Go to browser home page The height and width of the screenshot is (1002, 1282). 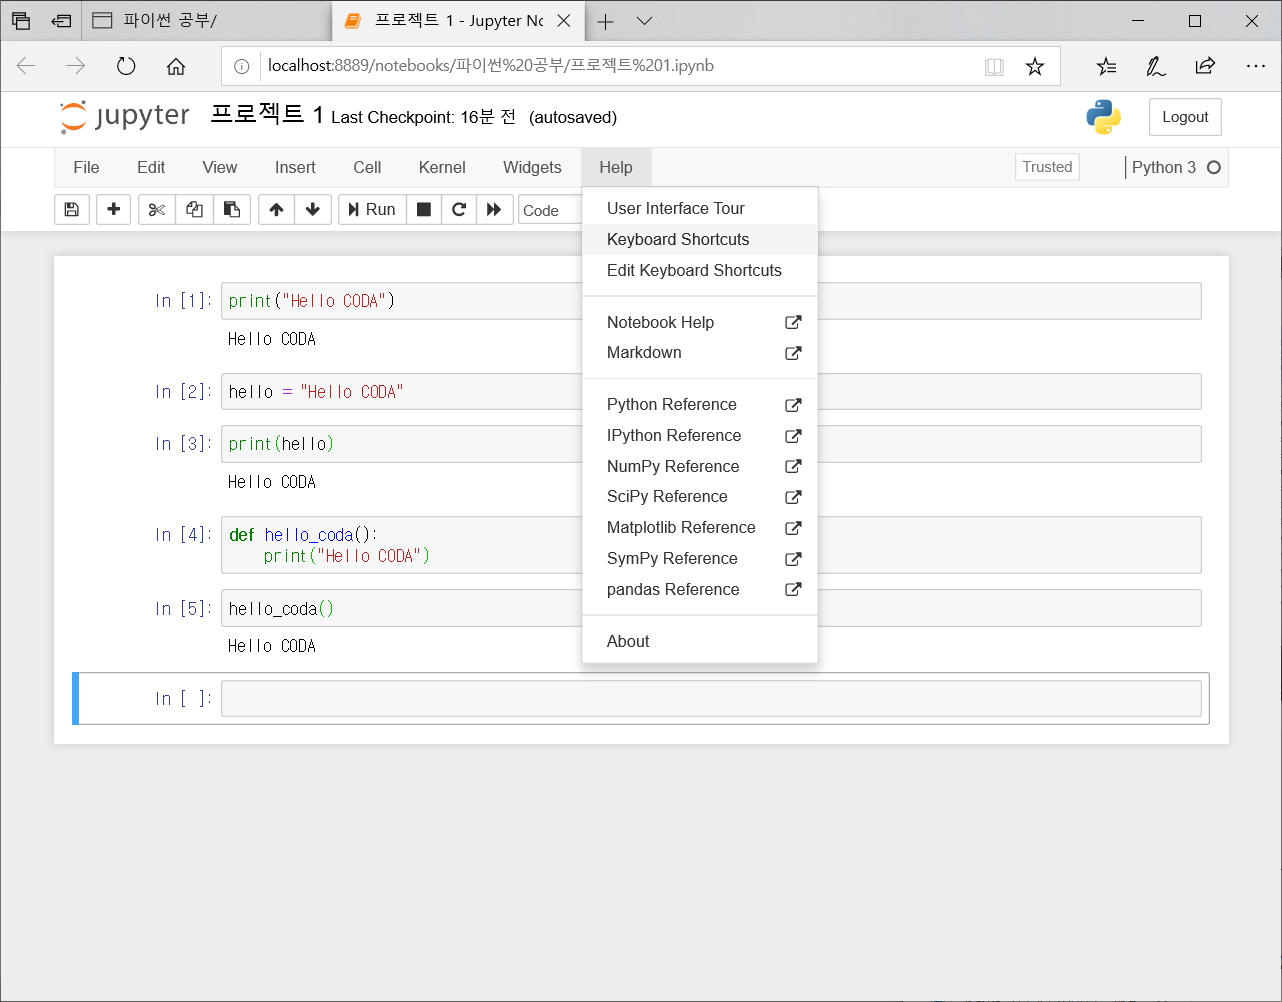176,66
